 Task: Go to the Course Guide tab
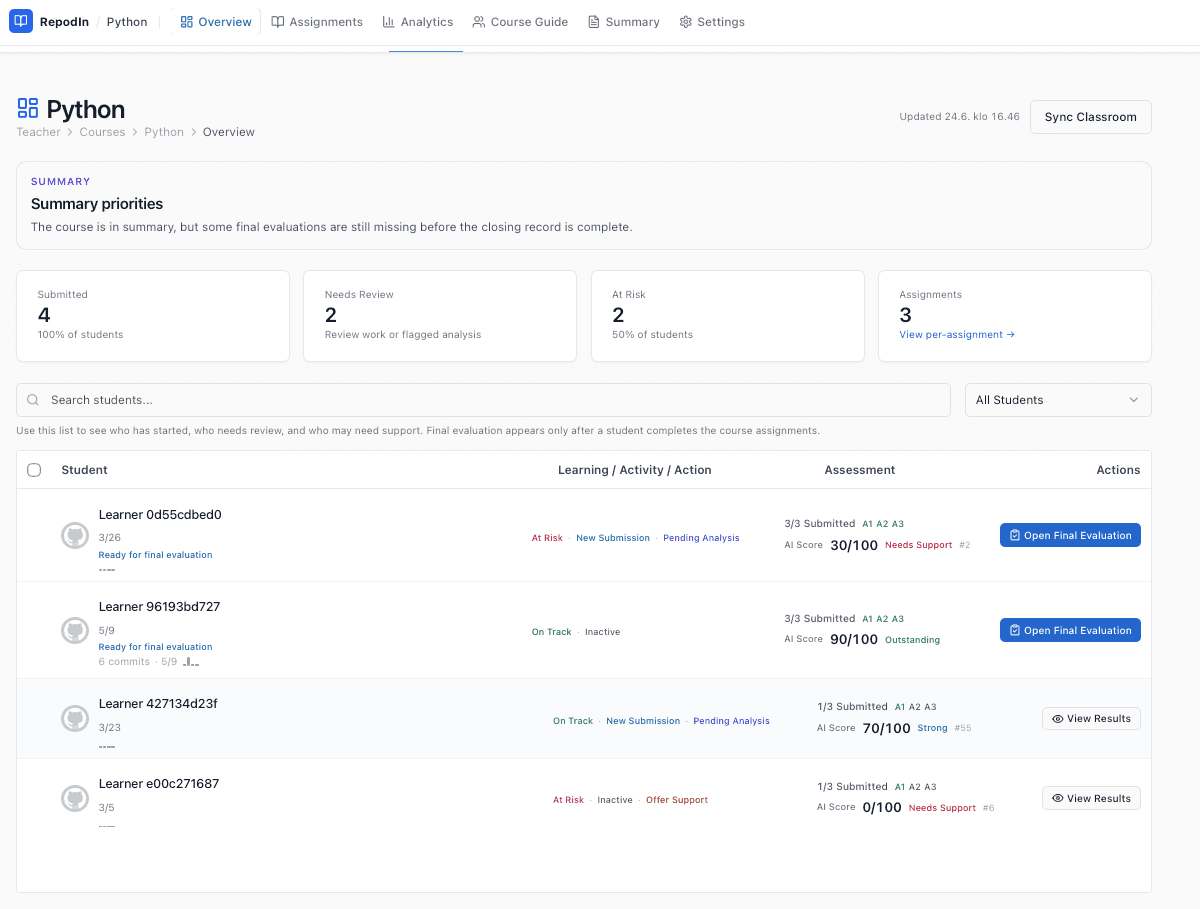(x=520, y=22)
